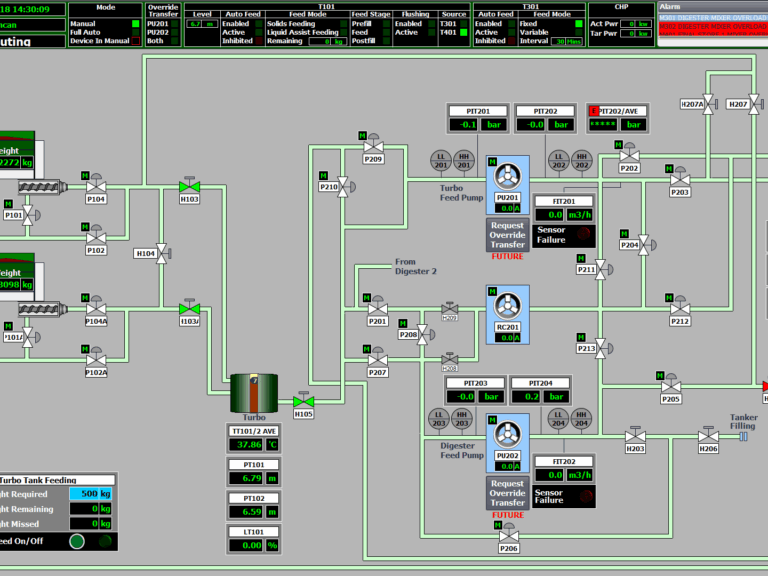Switch Feed On with the lit round button

[x=77, y=541]
